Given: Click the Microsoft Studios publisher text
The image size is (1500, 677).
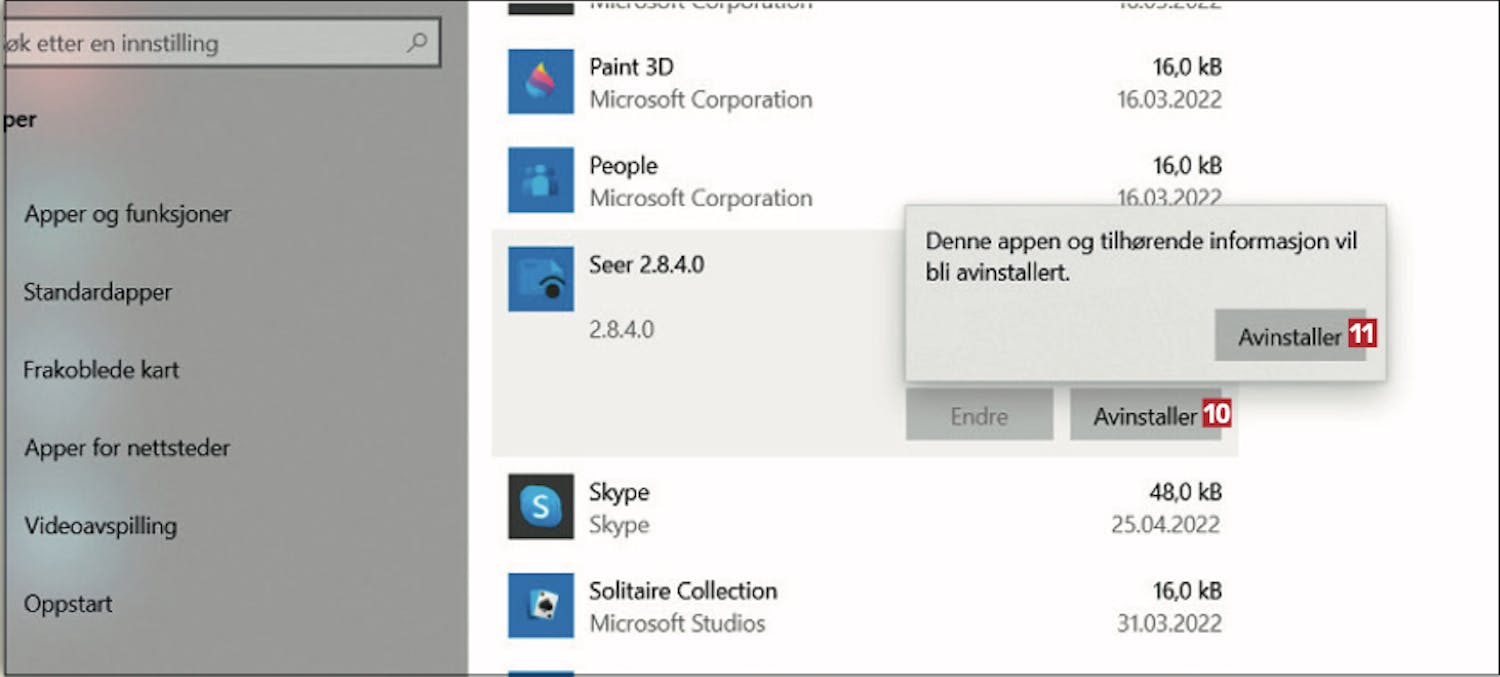Looking at the screenshot, I should pos(677,624).
